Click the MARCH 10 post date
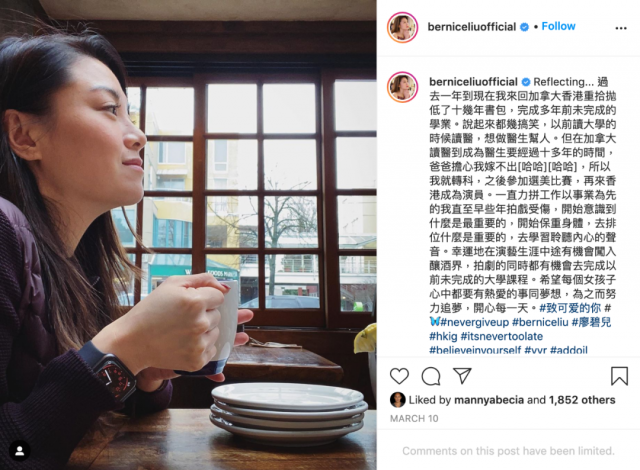Image resolution: width=640 pixels, height=470 pixels. click(x=414, y=419)
